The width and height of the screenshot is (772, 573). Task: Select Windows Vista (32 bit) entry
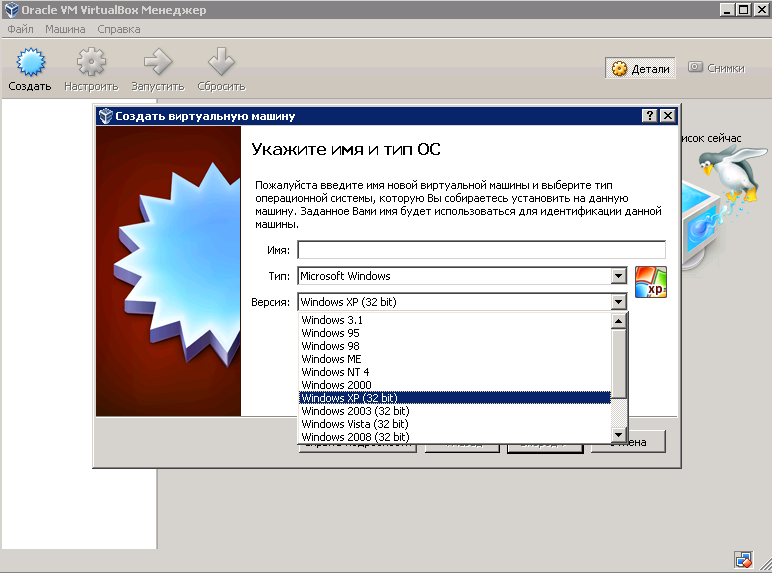coord(455,424)
